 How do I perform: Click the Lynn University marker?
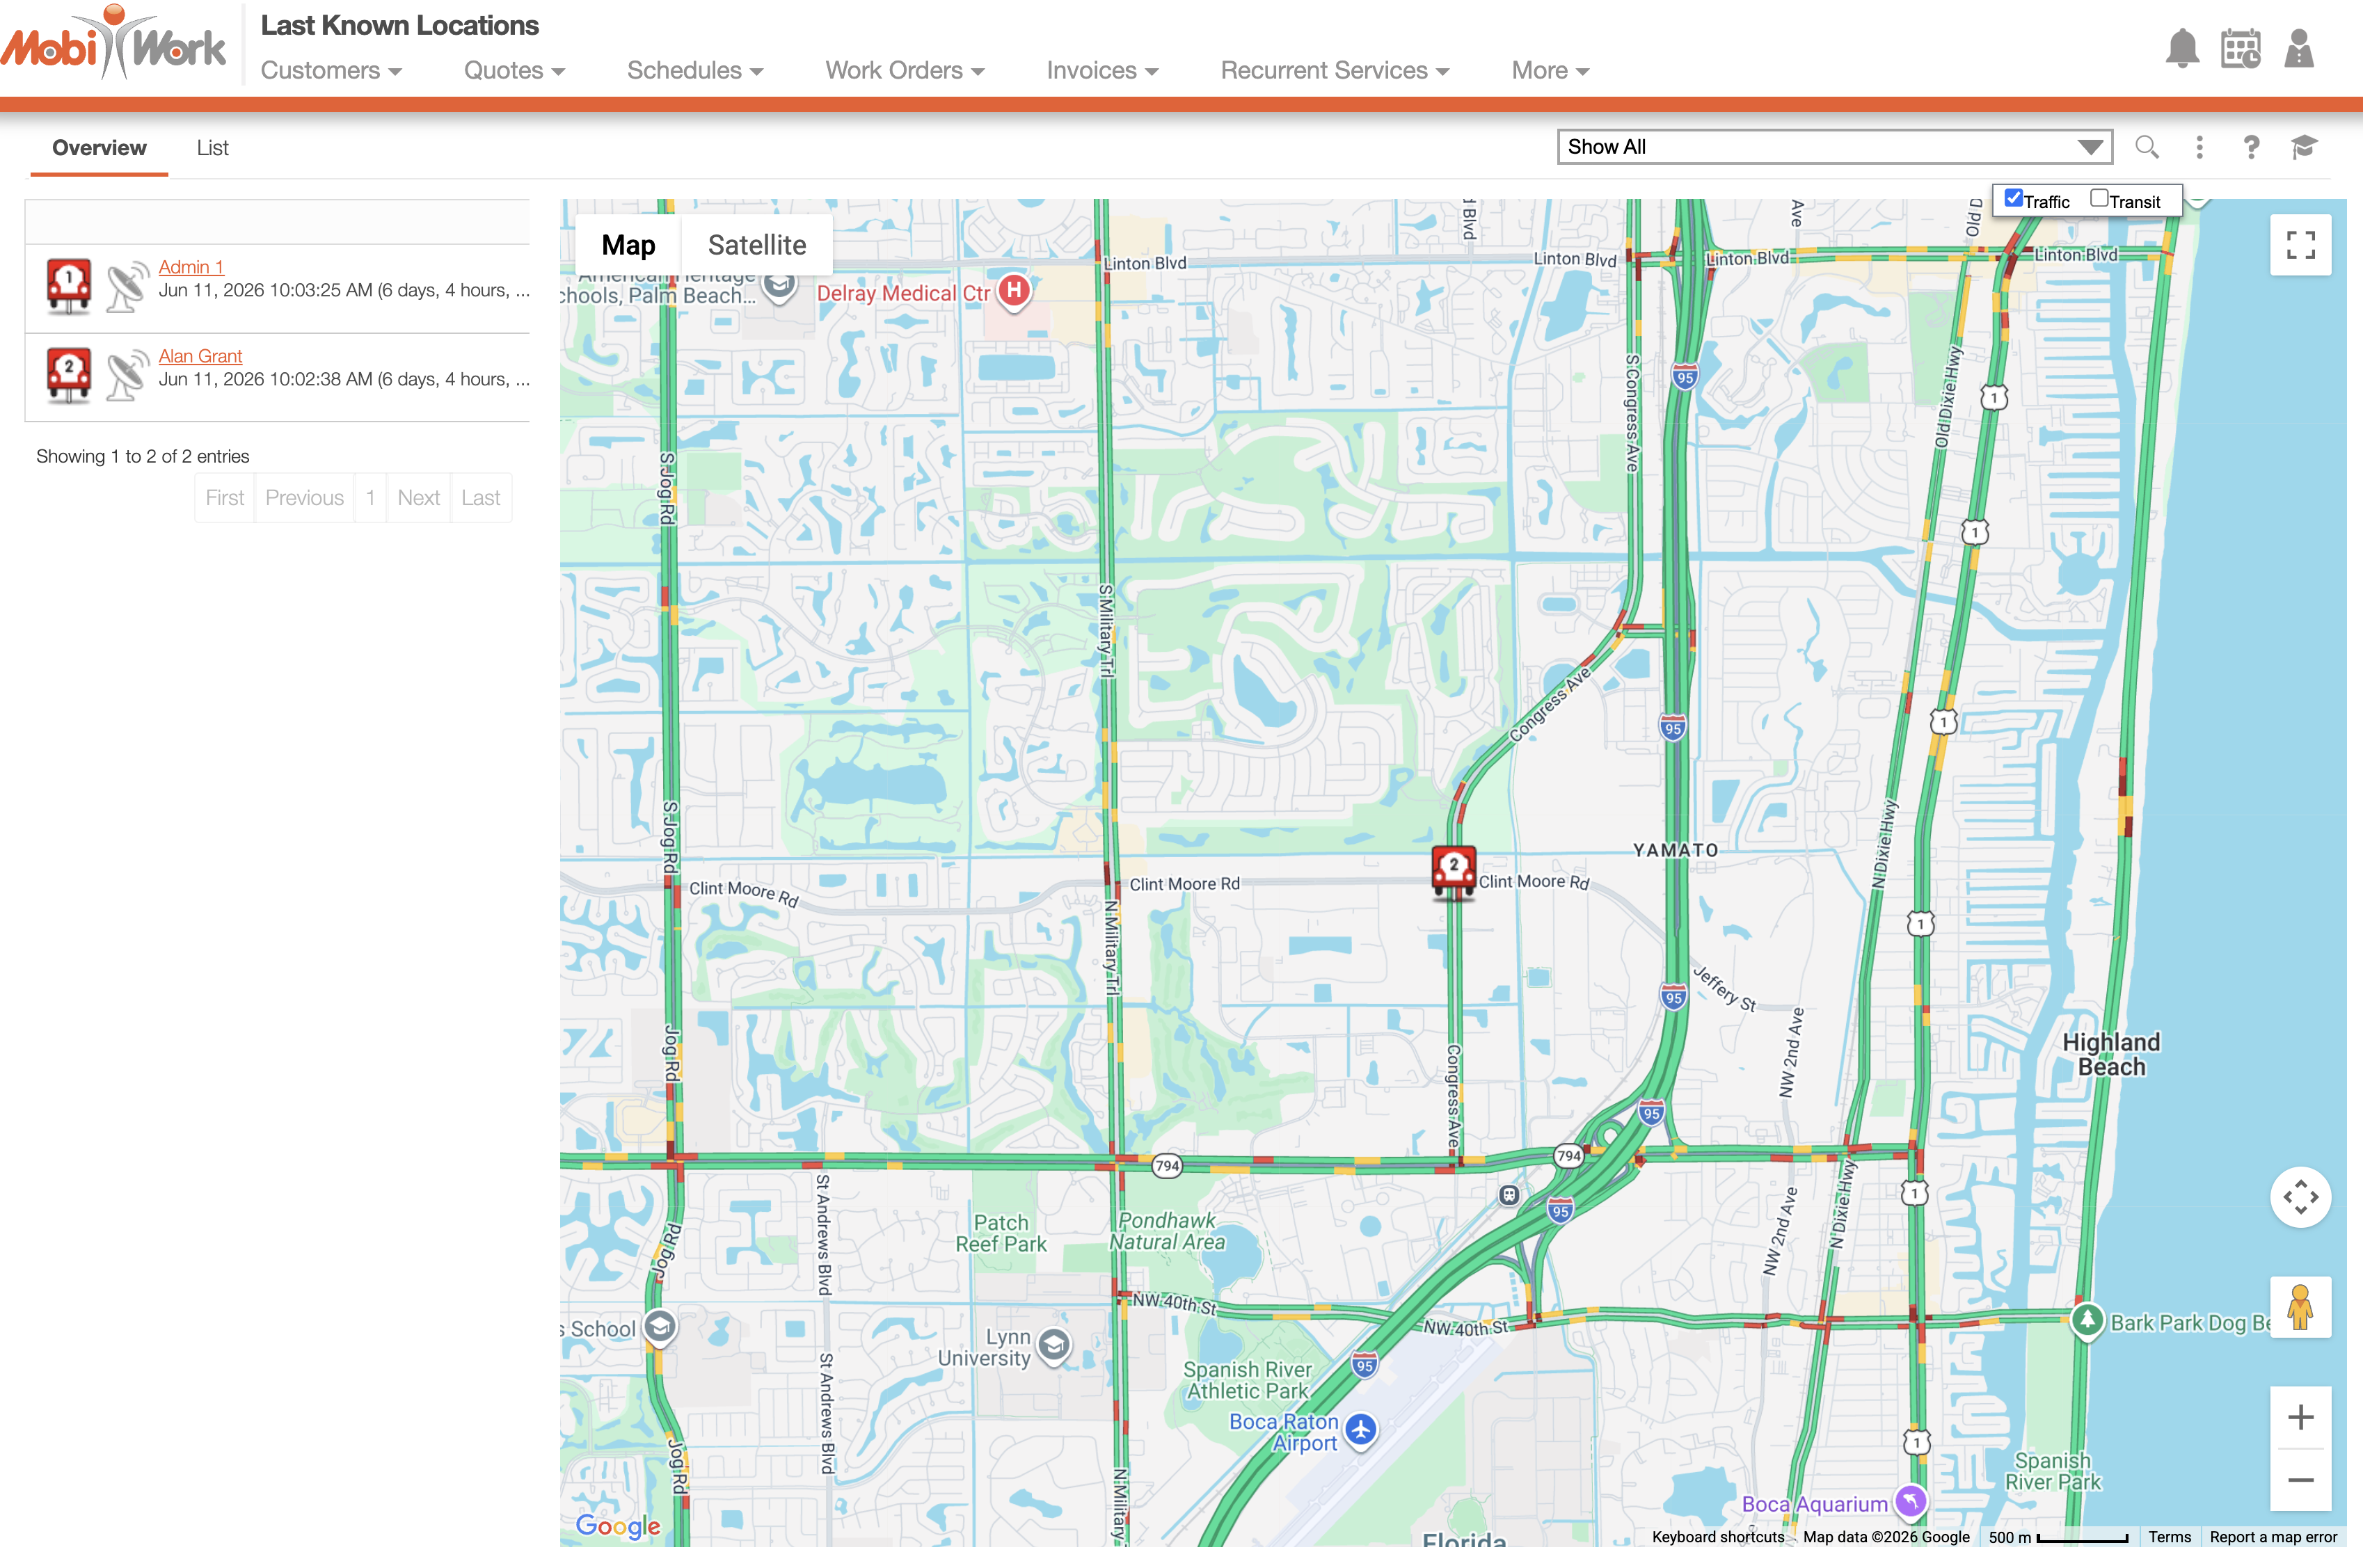(x=1053, y=1345)
